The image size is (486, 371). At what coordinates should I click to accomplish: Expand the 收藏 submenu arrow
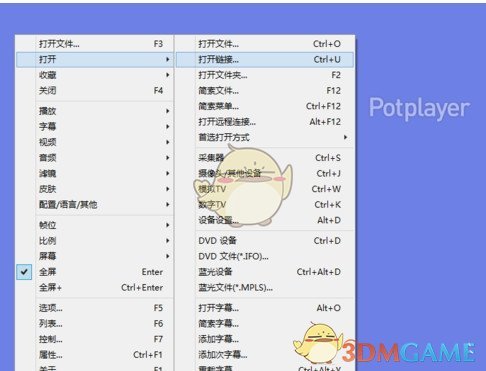(168, 75)
